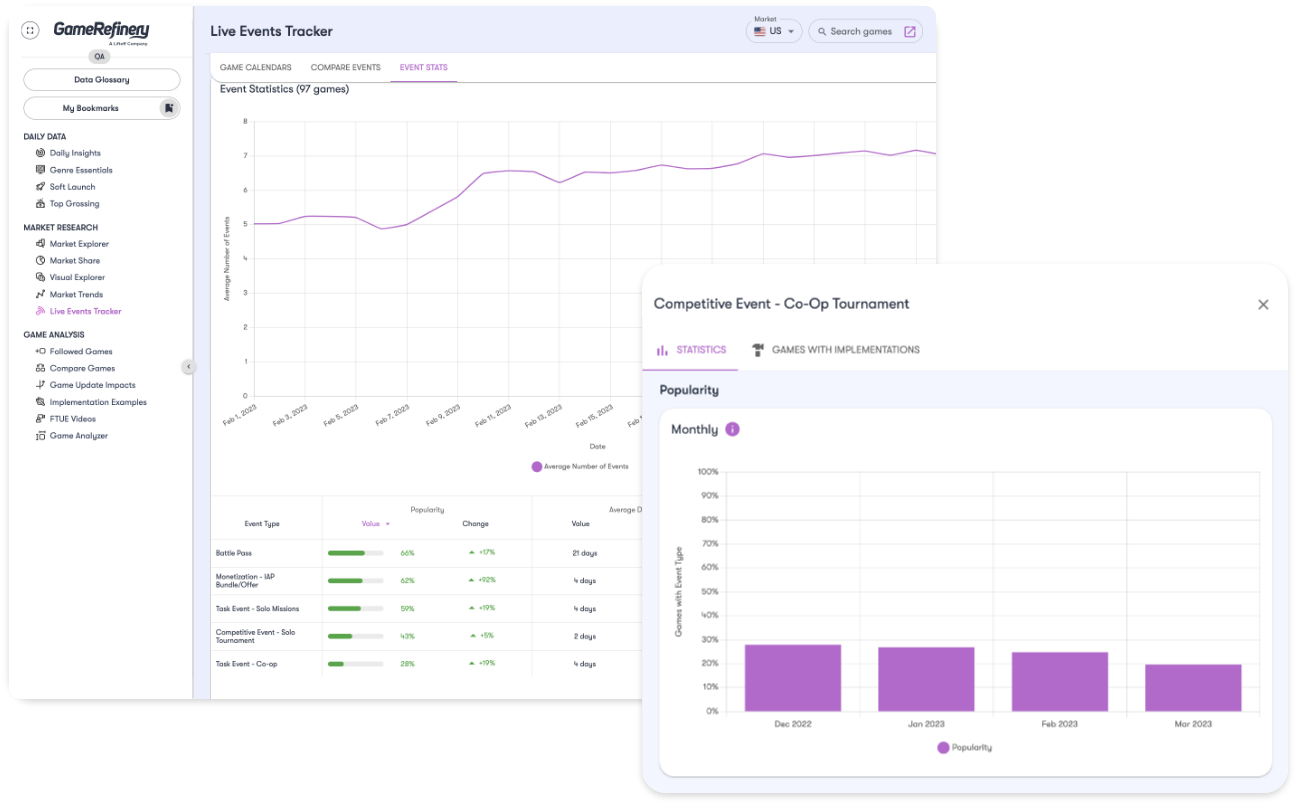Open Market Explorer under Market Research
Viewport: 1297px width, 805px height.
point(78,243)
